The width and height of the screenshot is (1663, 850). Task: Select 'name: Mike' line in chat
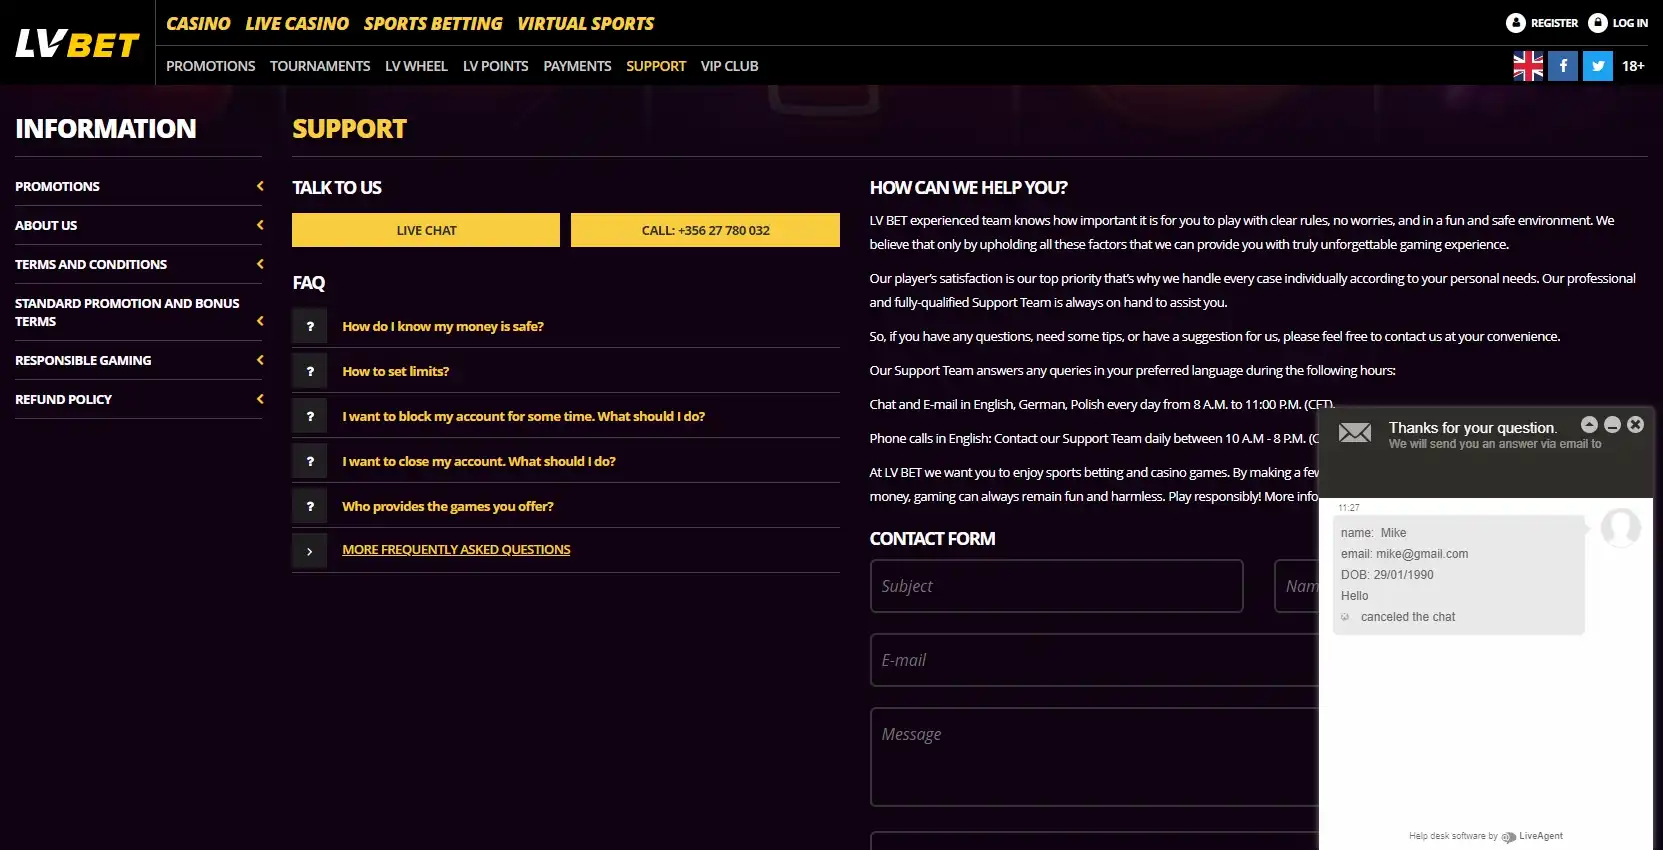point(1374,533)
